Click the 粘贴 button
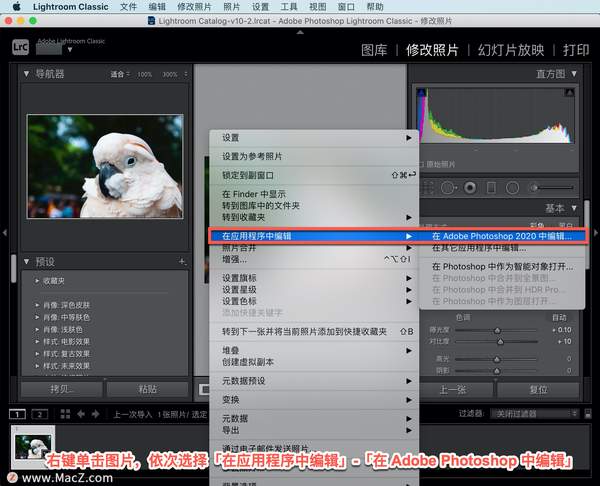 tap(148, 389)
